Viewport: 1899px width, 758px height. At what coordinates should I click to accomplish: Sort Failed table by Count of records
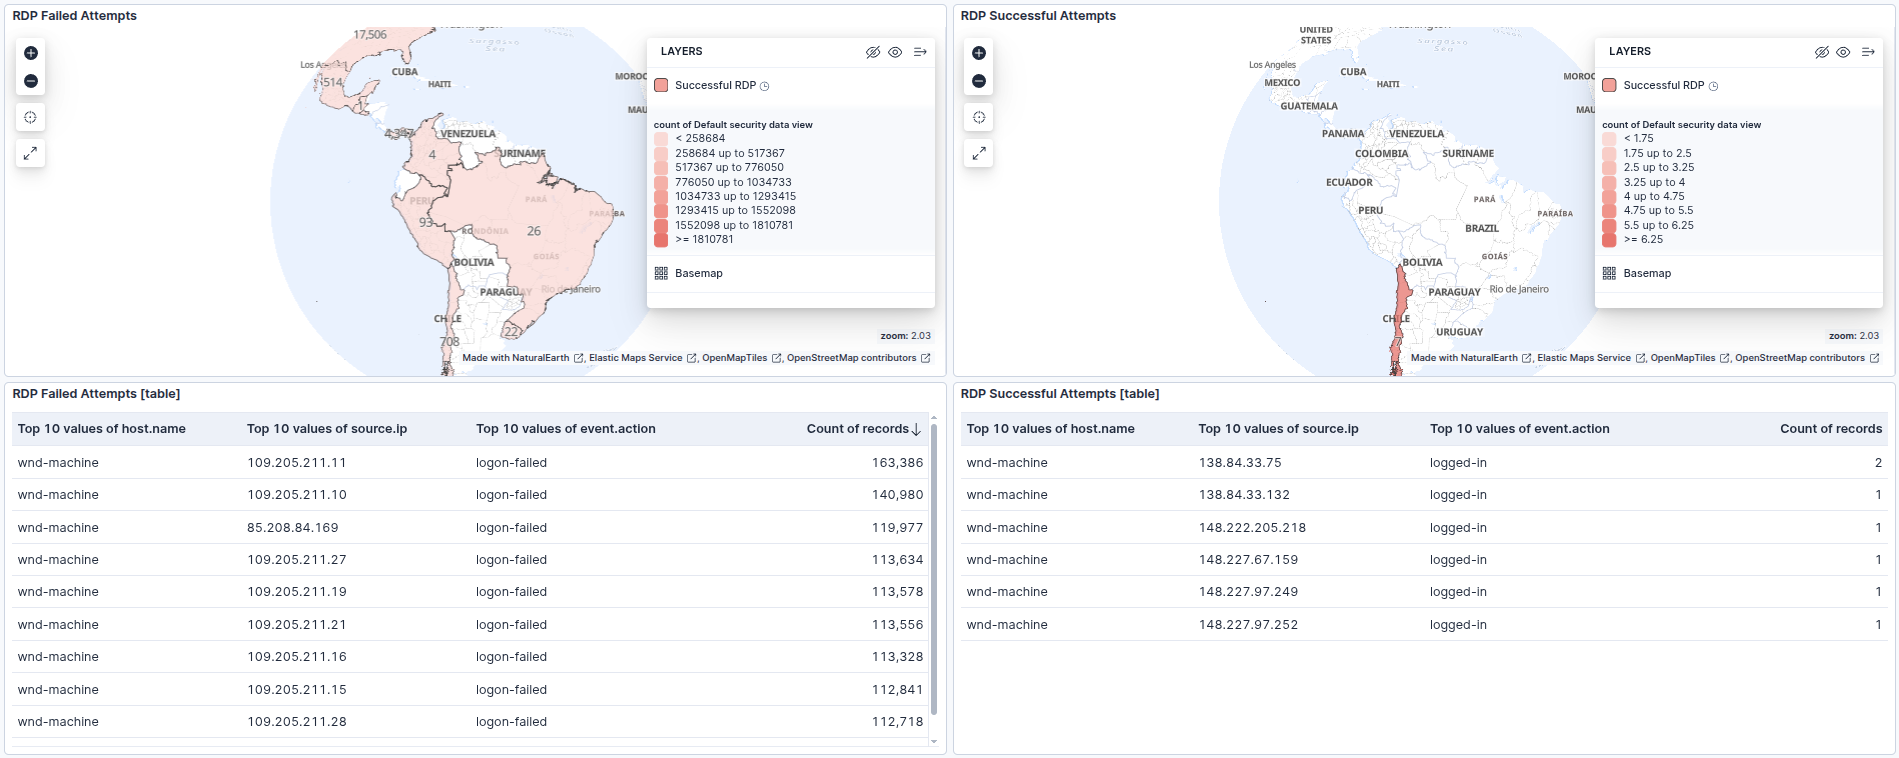(x=857, y=429)
